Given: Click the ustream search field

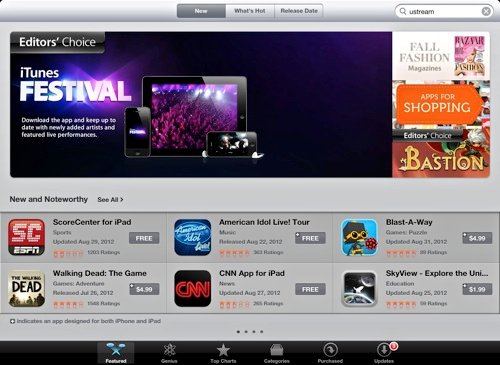Looking at the screenshot, I should (x=444, y=11).
